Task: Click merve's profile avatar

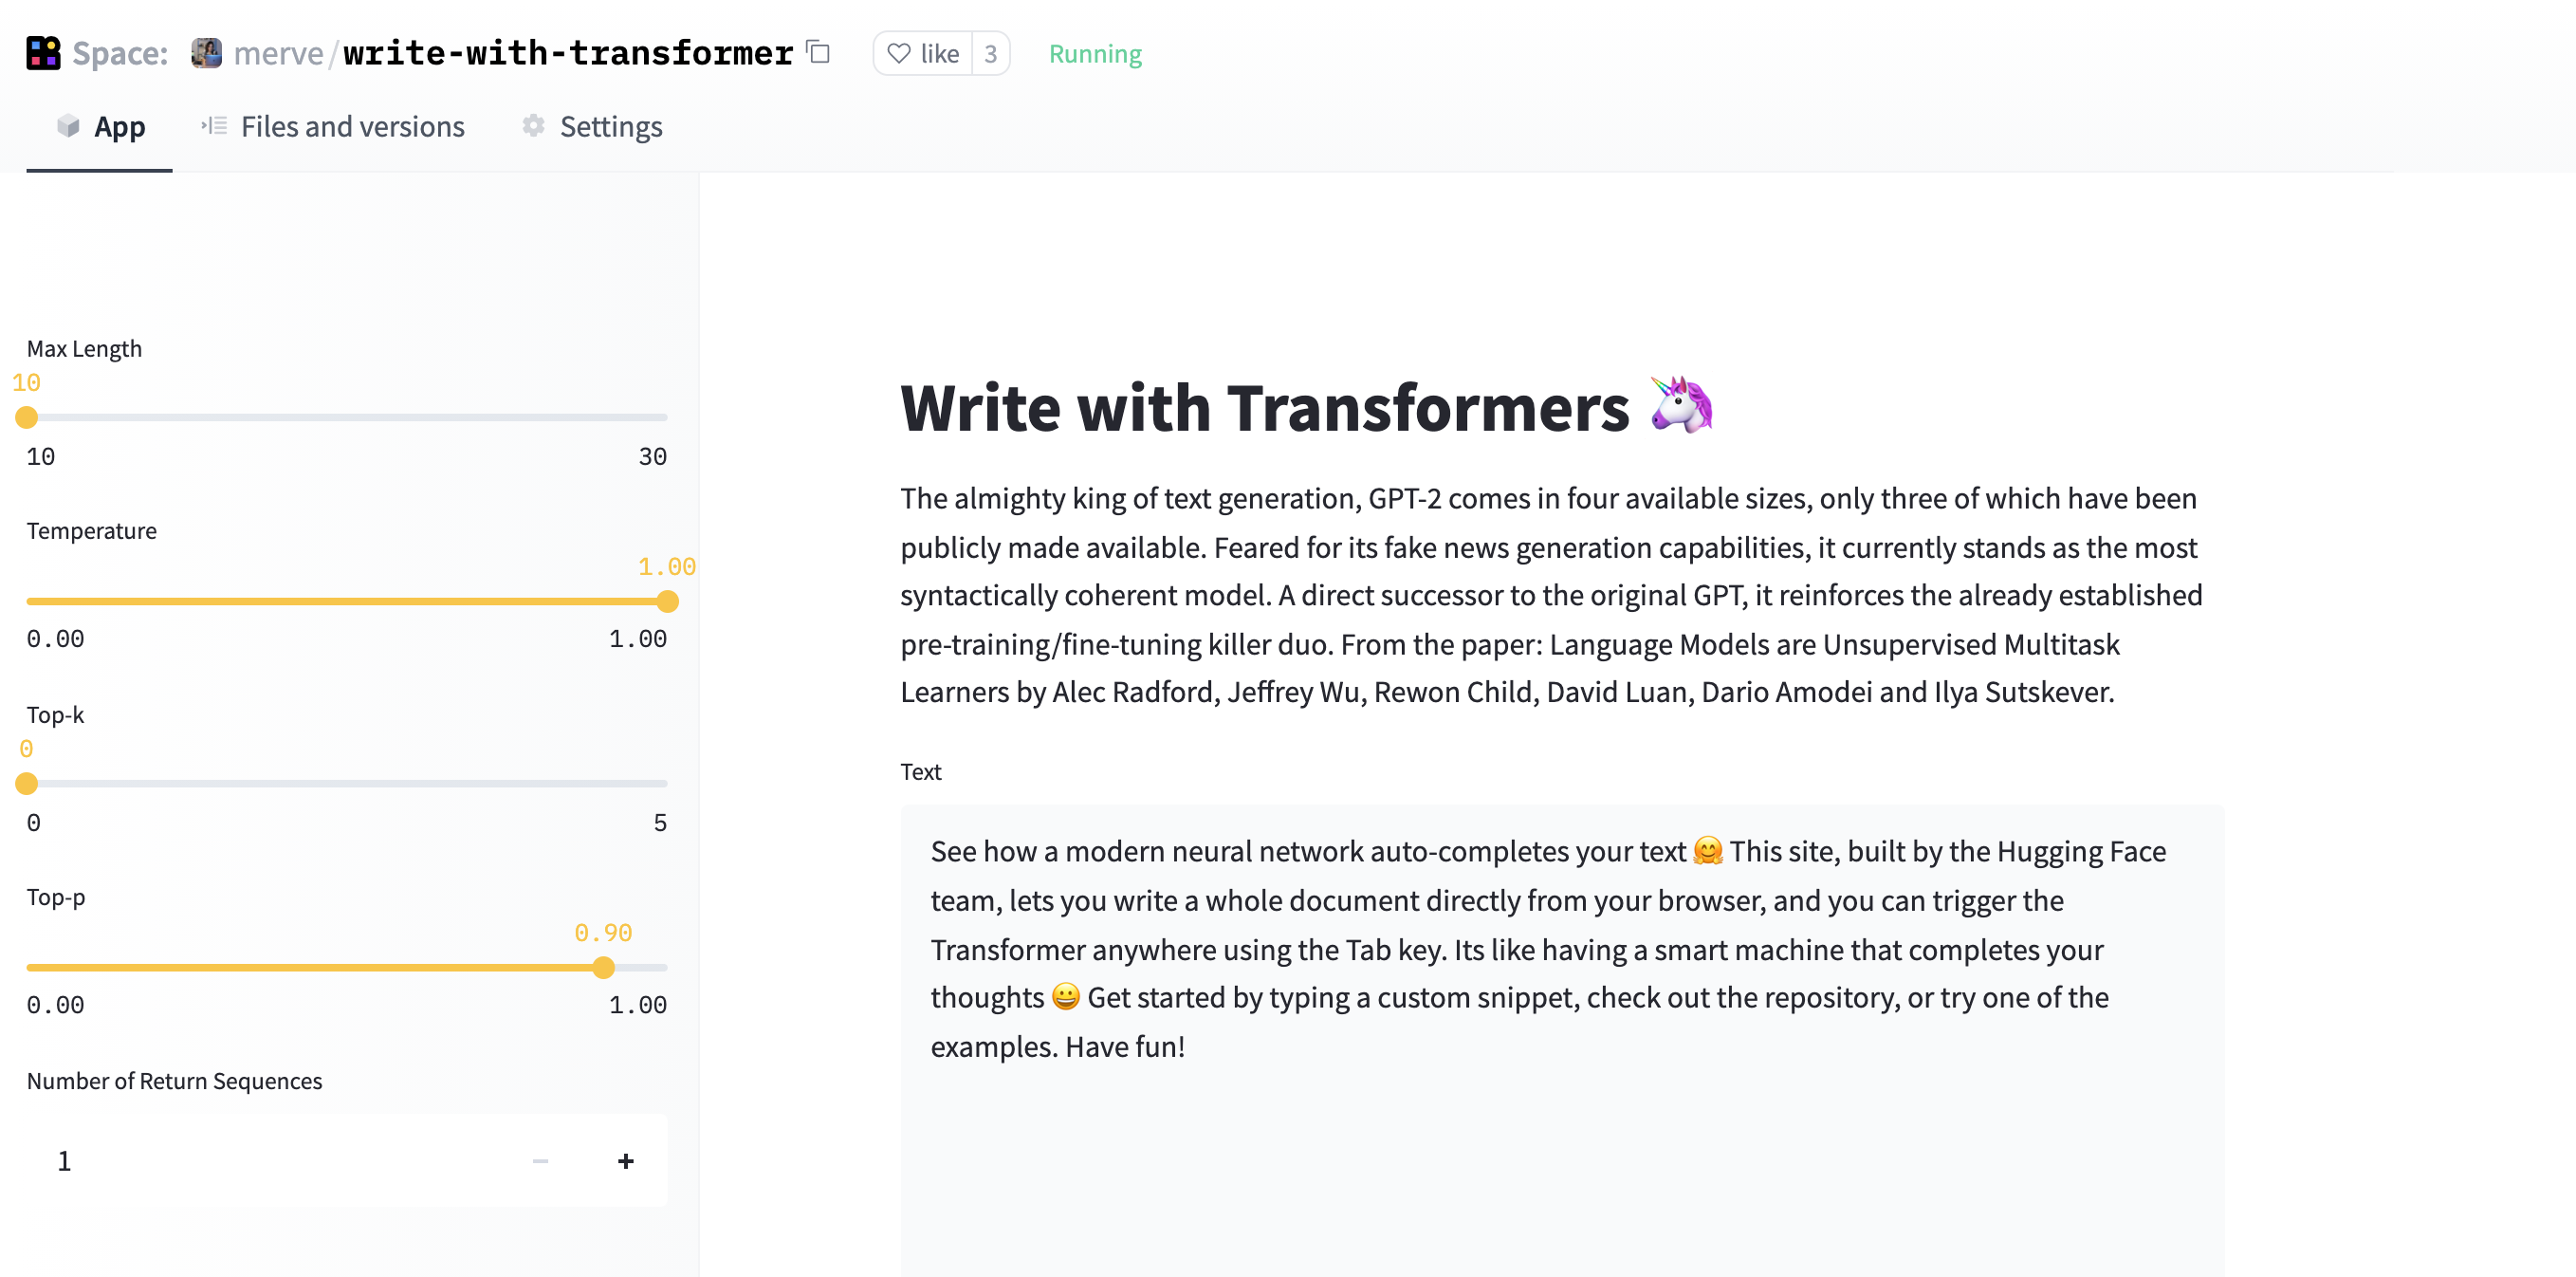Action: pos(206,53)
